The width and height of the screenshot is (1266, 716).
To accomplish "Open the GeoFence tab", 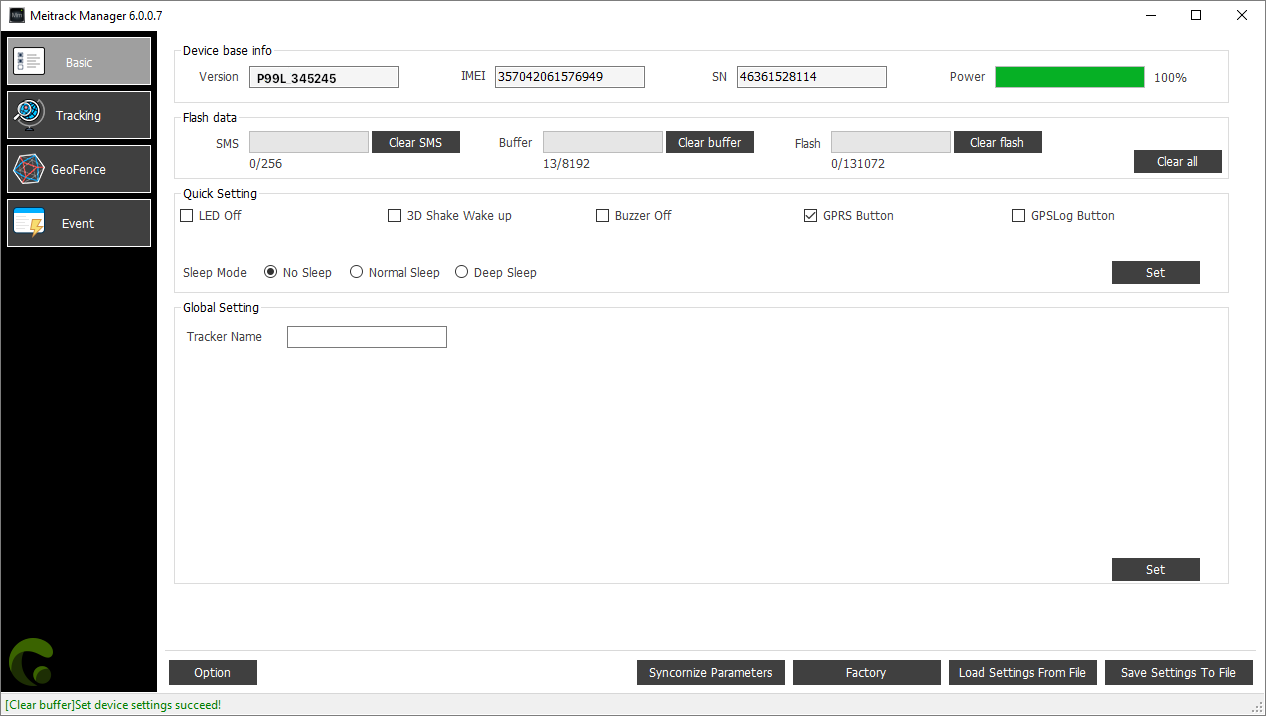I will [79, 169].
